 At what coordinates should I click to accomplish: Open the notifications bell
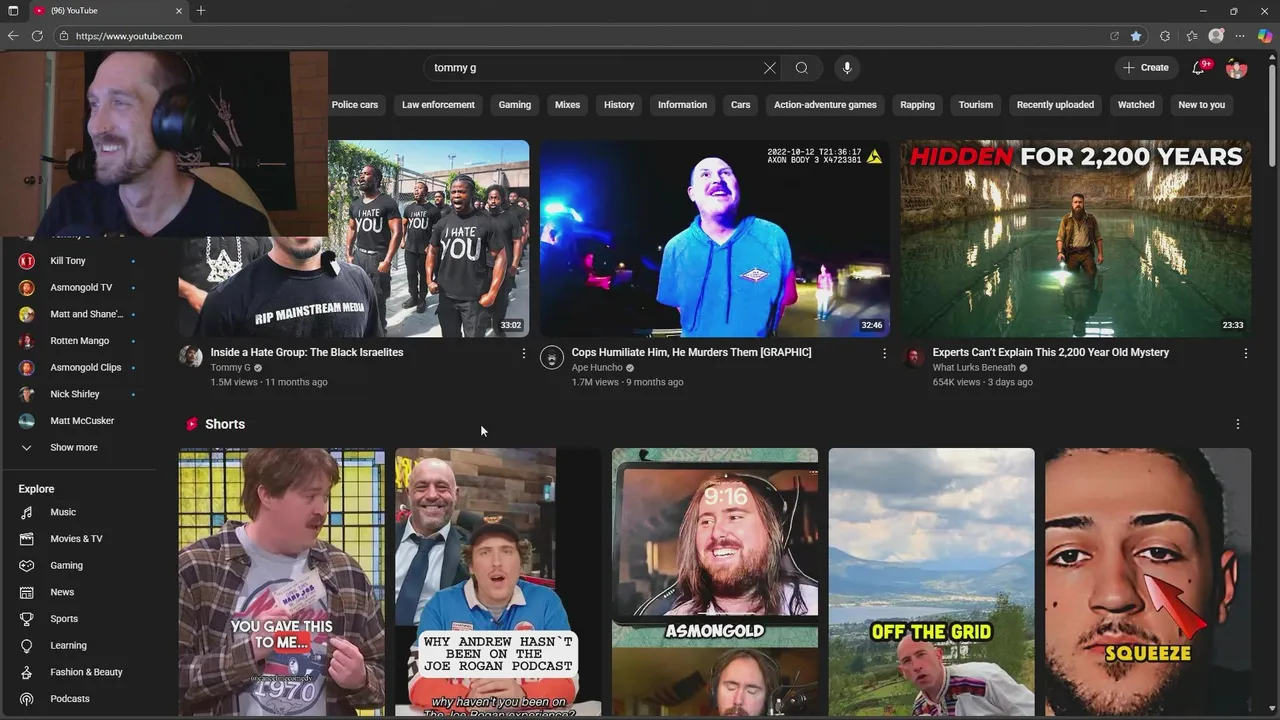tap(1199, 68)
